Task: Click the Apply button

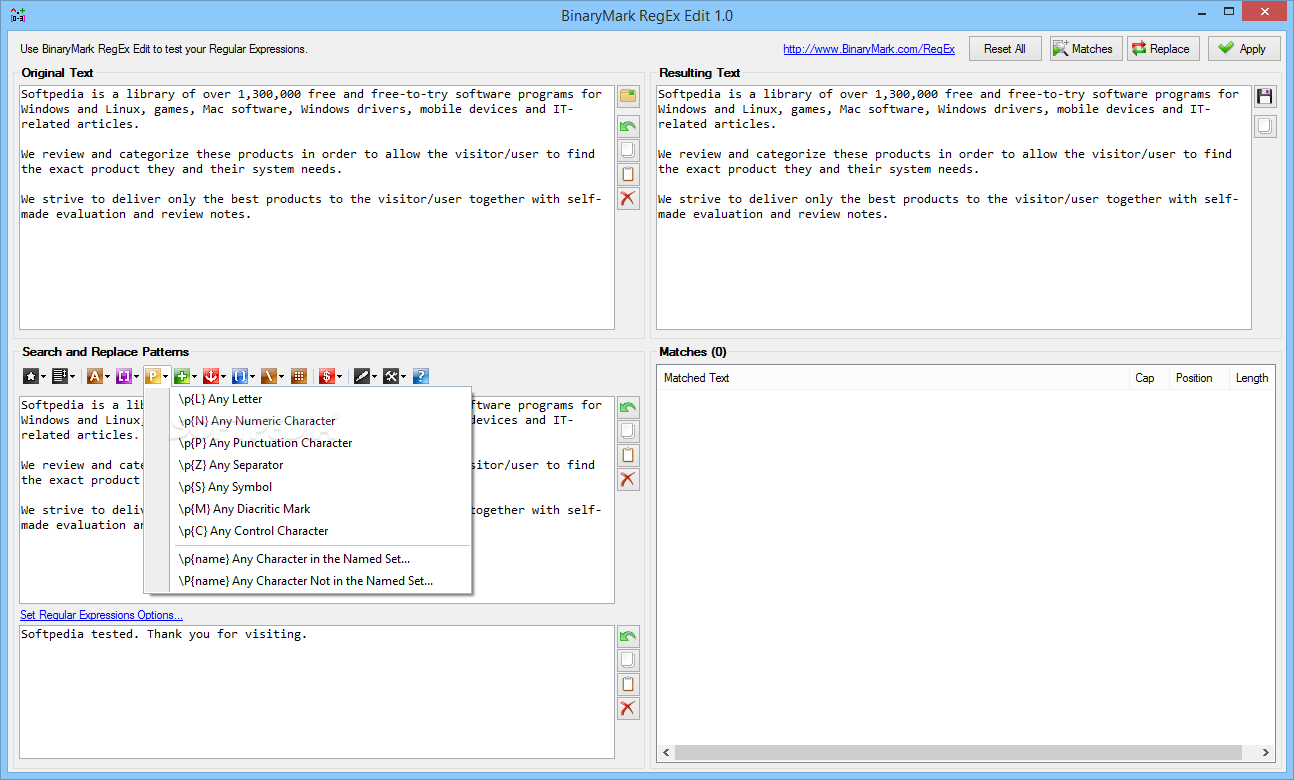Action: click(1244, 48)
